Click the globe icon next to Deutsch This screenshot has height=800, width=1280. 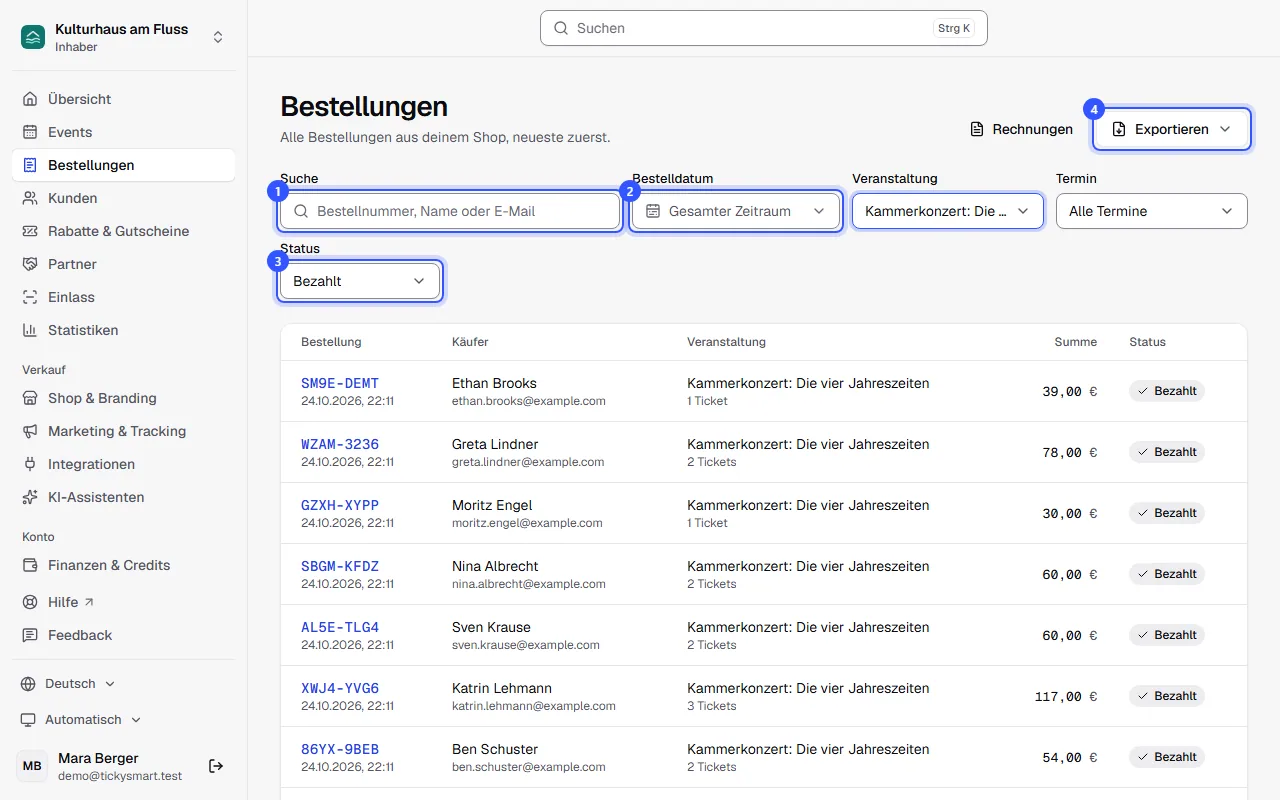click(28, 684)
